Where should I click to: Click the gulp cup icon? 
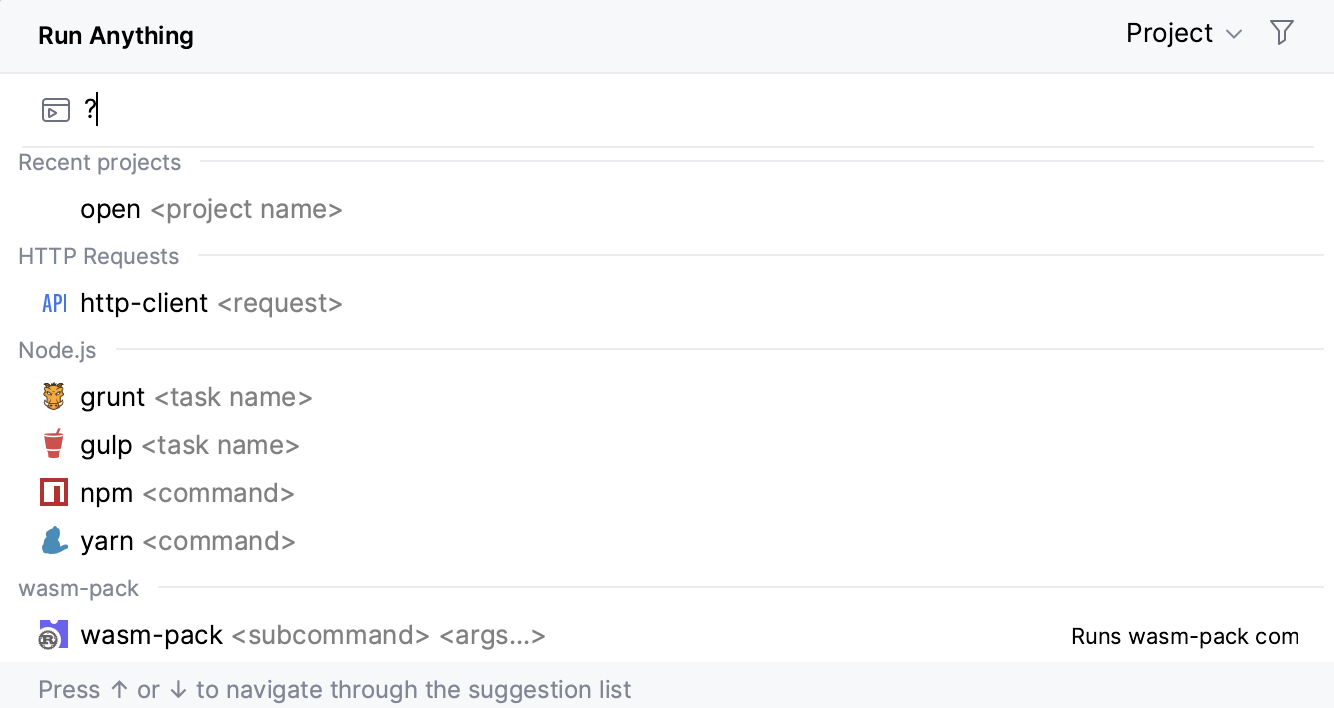[53, 444]
